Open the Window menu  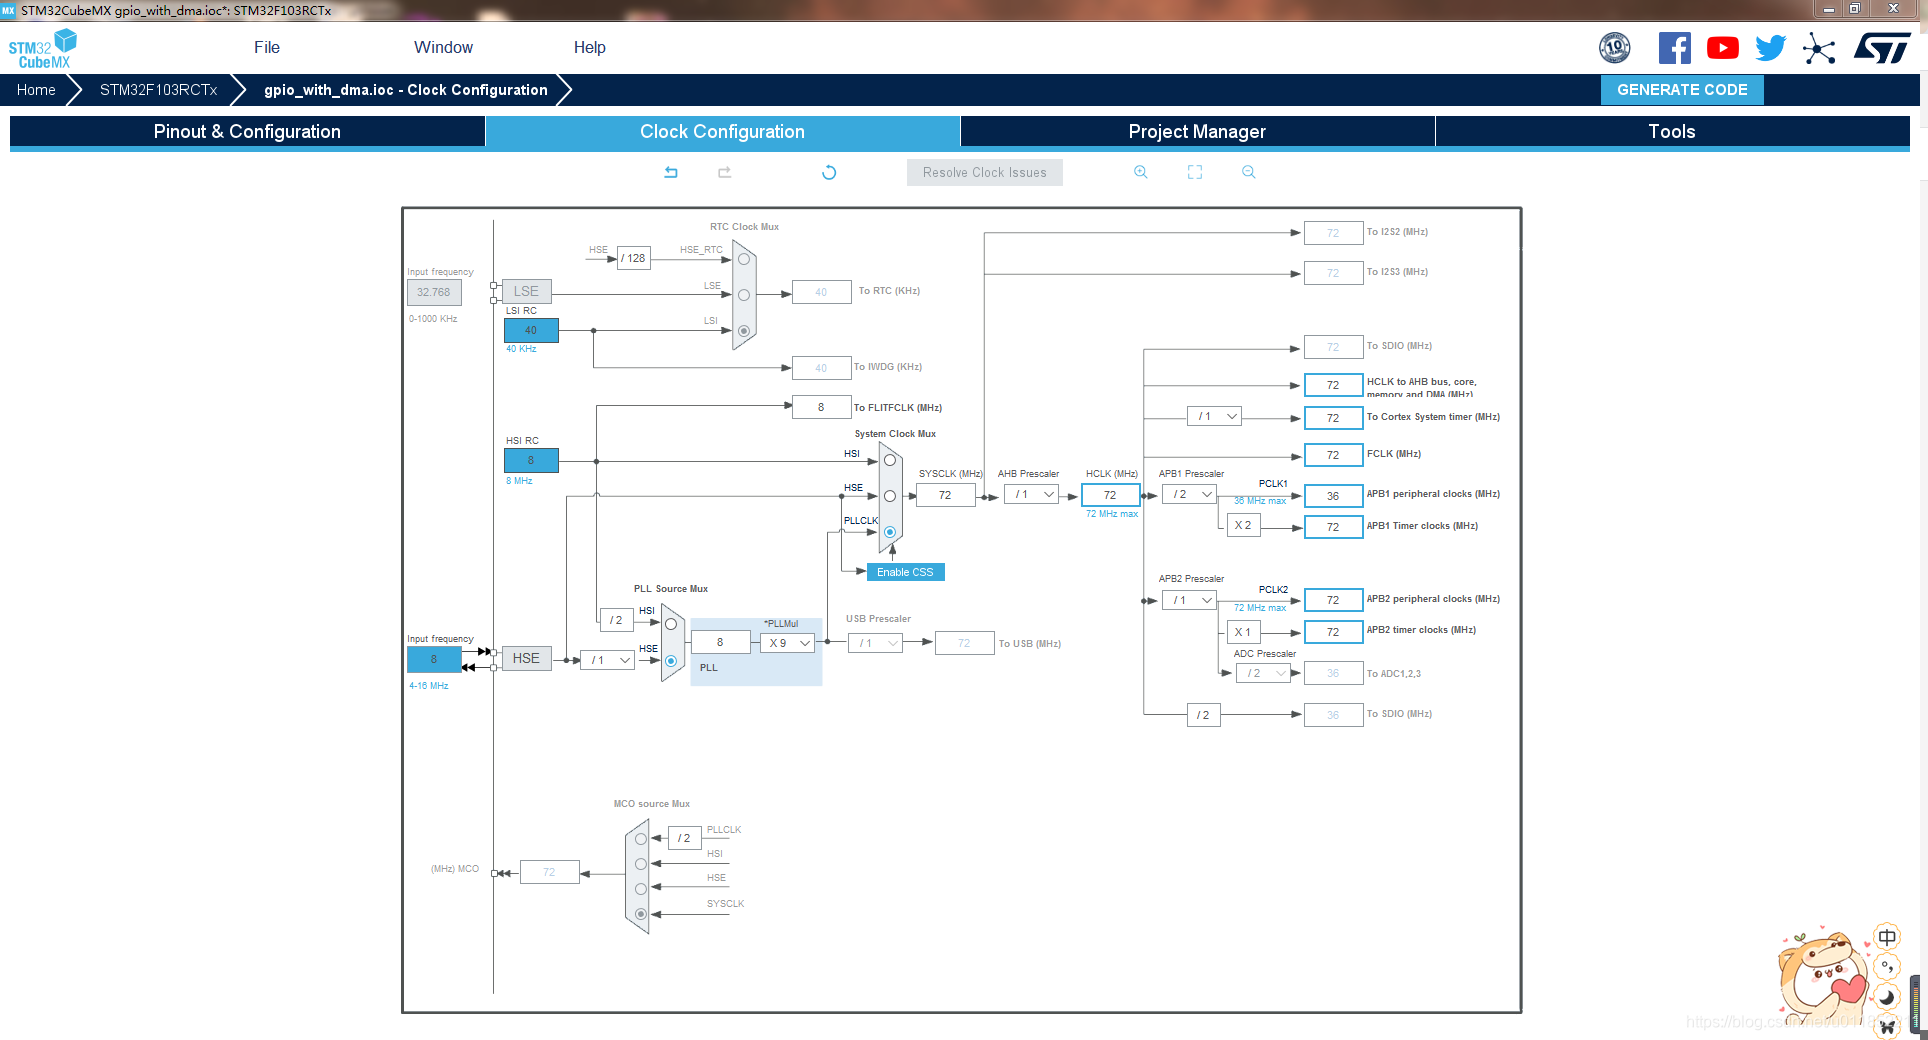click(x=443, y=47)
